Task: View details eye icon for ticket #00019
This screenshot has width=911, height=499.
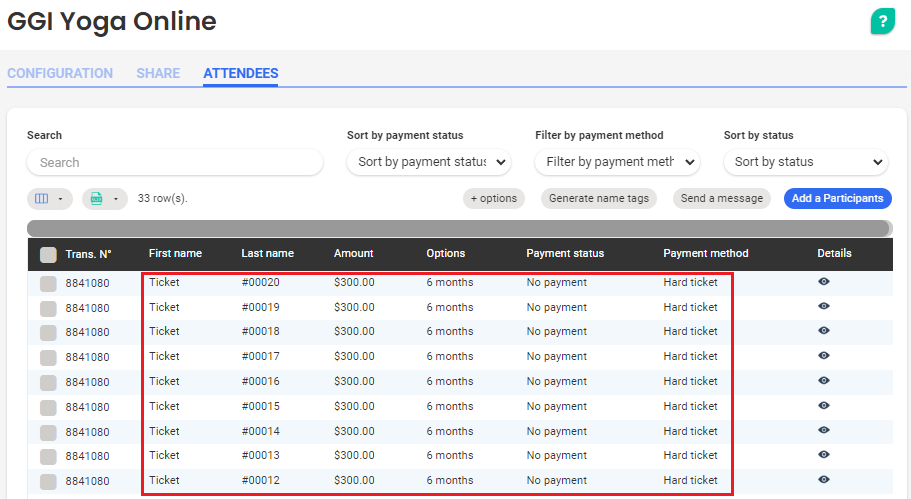Action: [x=824, y=307]
